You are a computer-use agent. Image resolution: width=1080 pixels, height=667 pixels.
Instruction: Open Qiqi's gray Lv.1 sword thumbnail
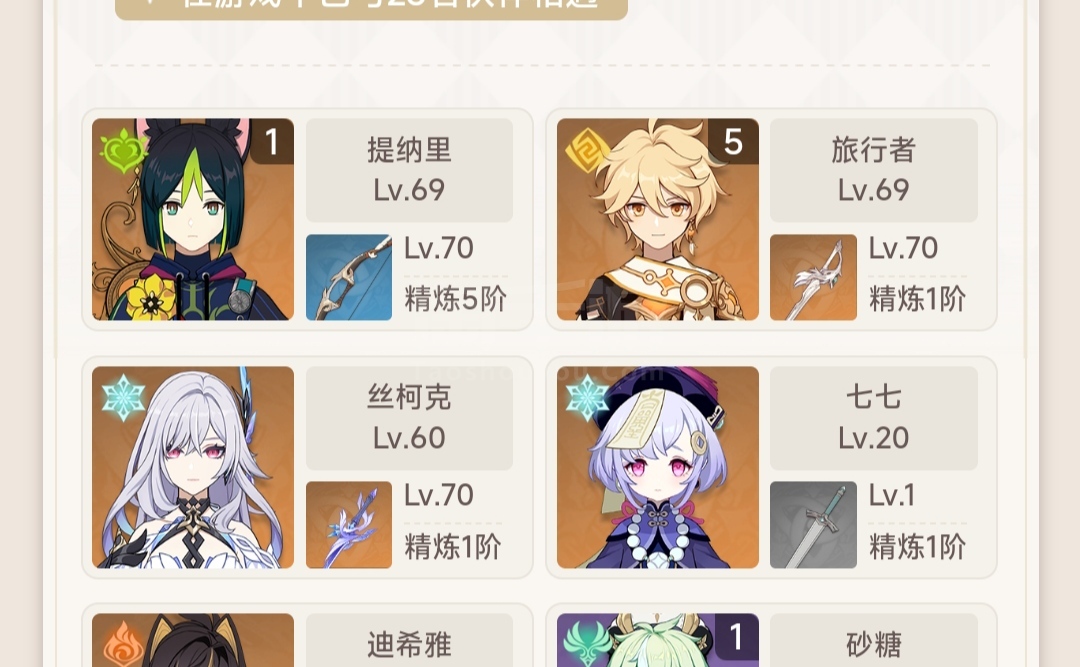pos(813,524)
